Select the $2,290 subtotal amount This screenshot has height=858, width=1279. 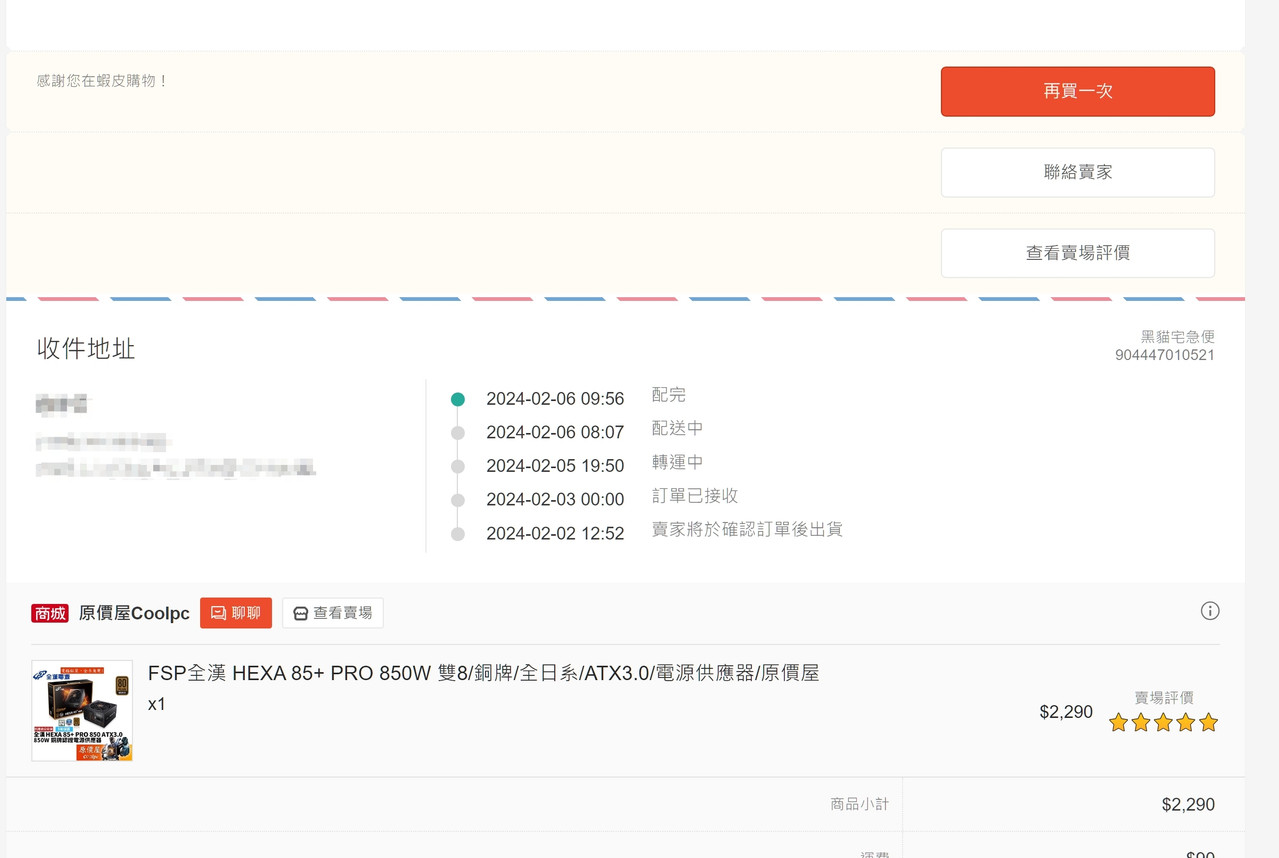coord(1188,804)
